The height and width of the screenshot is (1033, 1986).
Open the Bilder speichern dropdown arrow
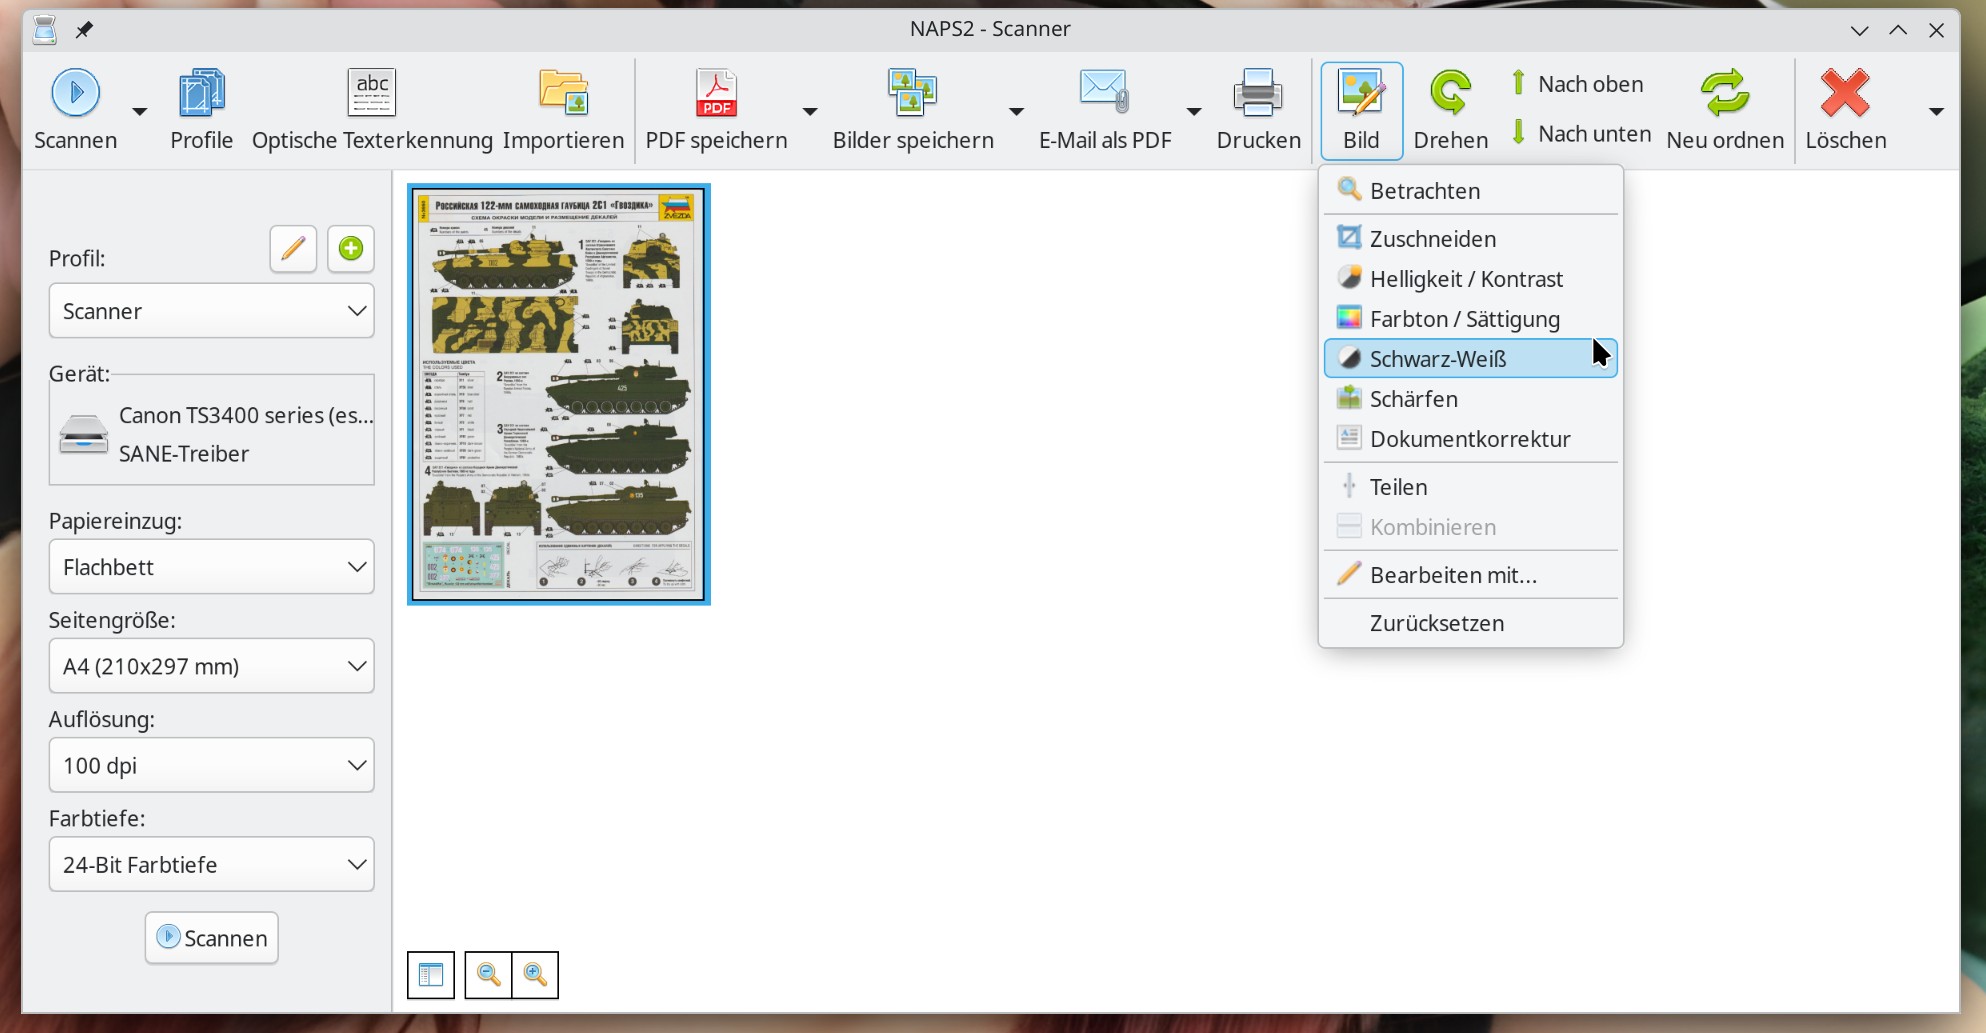(x=1016, y=111)
